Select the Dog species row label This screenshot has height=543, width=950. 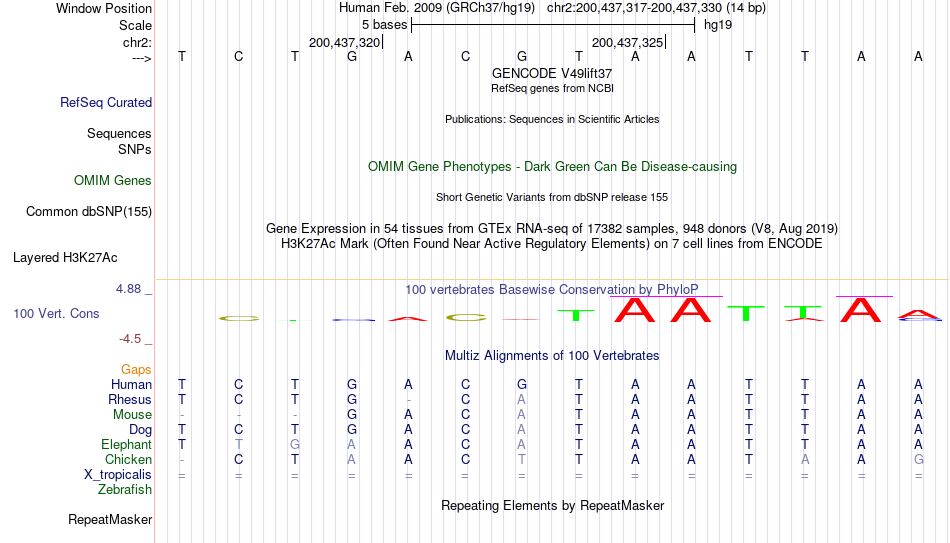pyautogui.click(x=141, y=430)
